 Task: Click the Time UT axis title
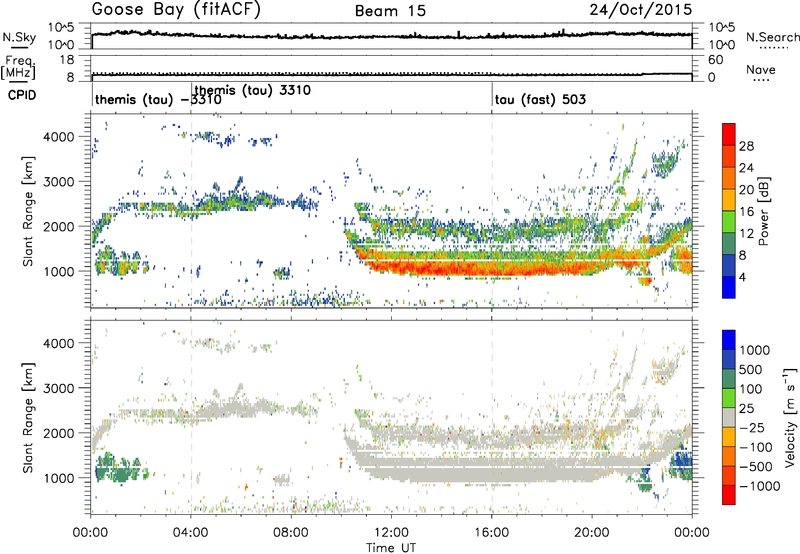tap(391, 548)
